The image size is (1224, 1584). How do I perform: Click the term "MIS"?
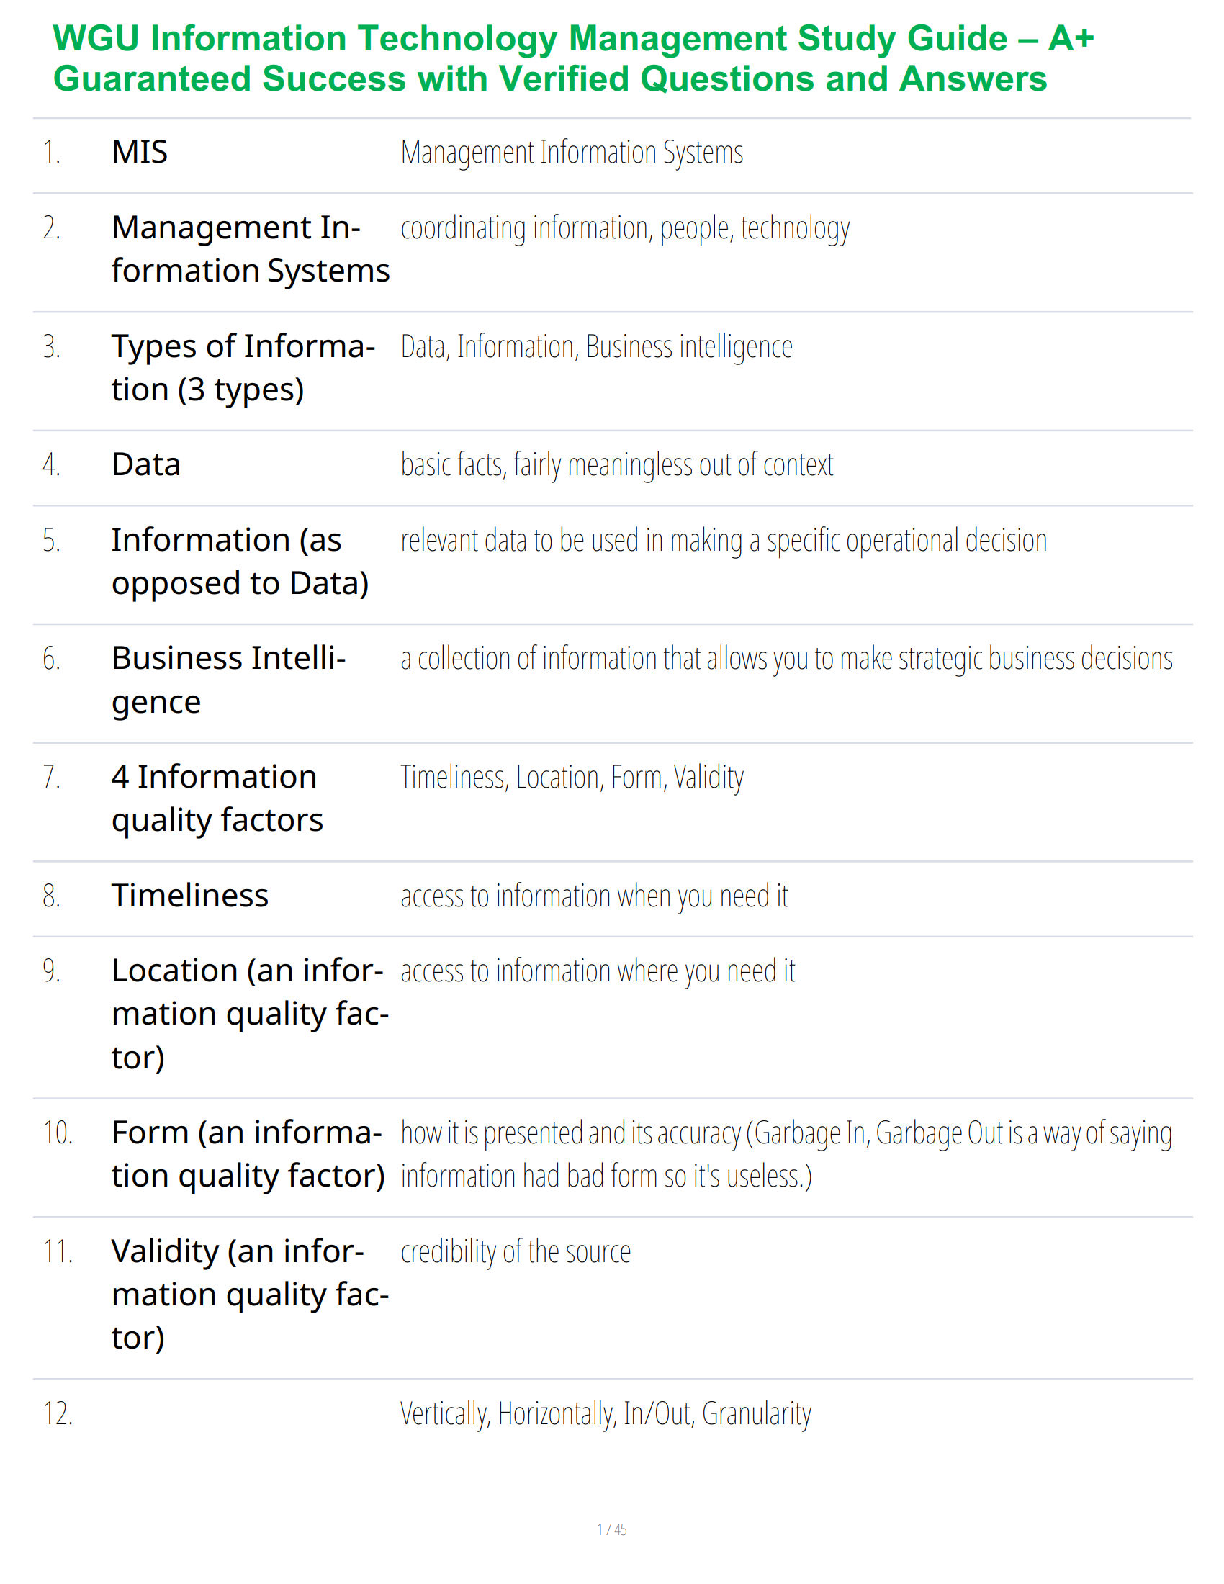pyautogui.click(x=140, y=153)
